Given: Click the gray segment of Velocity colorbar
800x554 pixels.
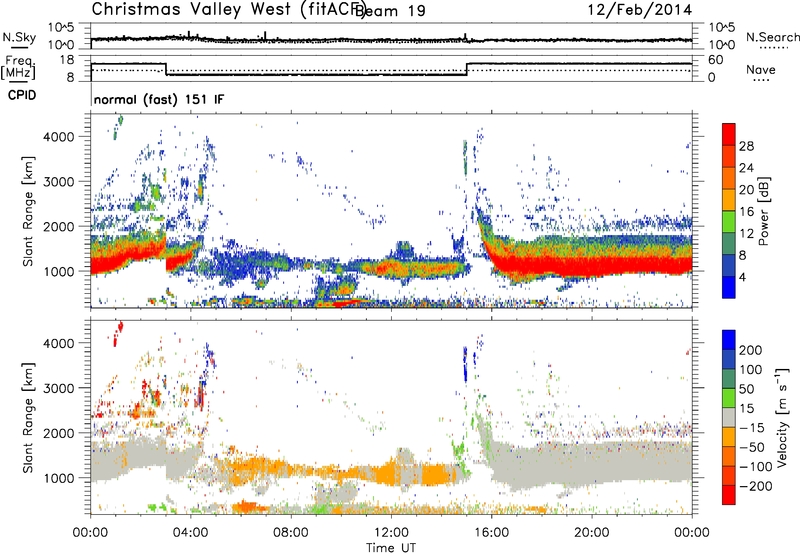Looking at the screenshot, I should (729, 417).
